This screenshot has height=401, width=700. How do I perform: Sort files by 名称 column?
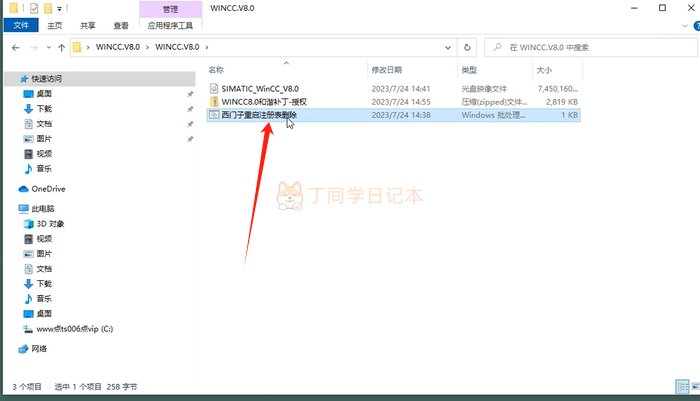(x=216, y=70)
